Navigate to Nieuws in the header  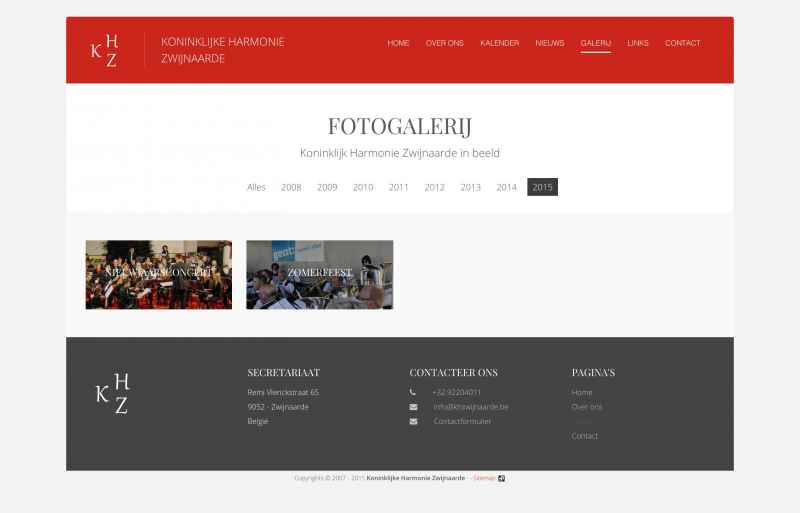pyautogui.click(x=549, y=43)
